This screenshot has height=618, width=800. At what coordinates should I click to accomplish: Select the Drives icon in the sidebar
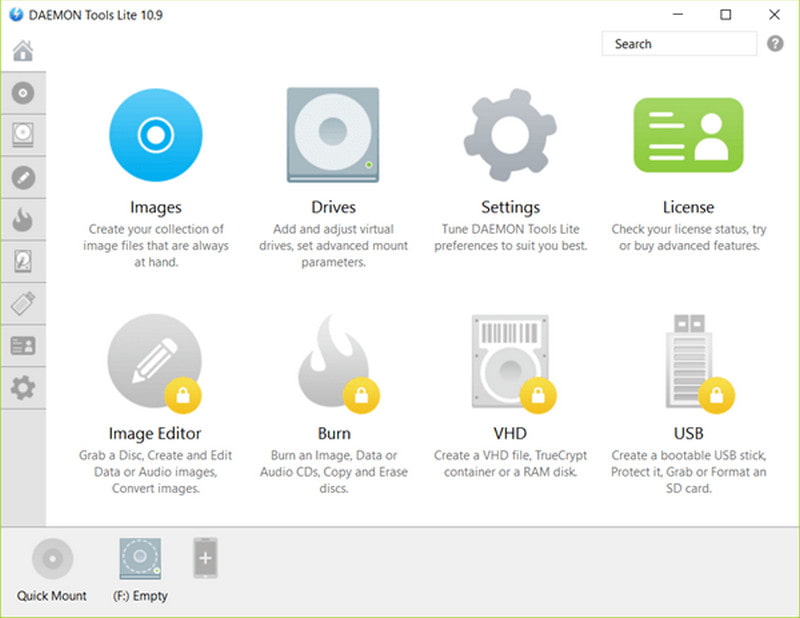click(x=23, y=135)
